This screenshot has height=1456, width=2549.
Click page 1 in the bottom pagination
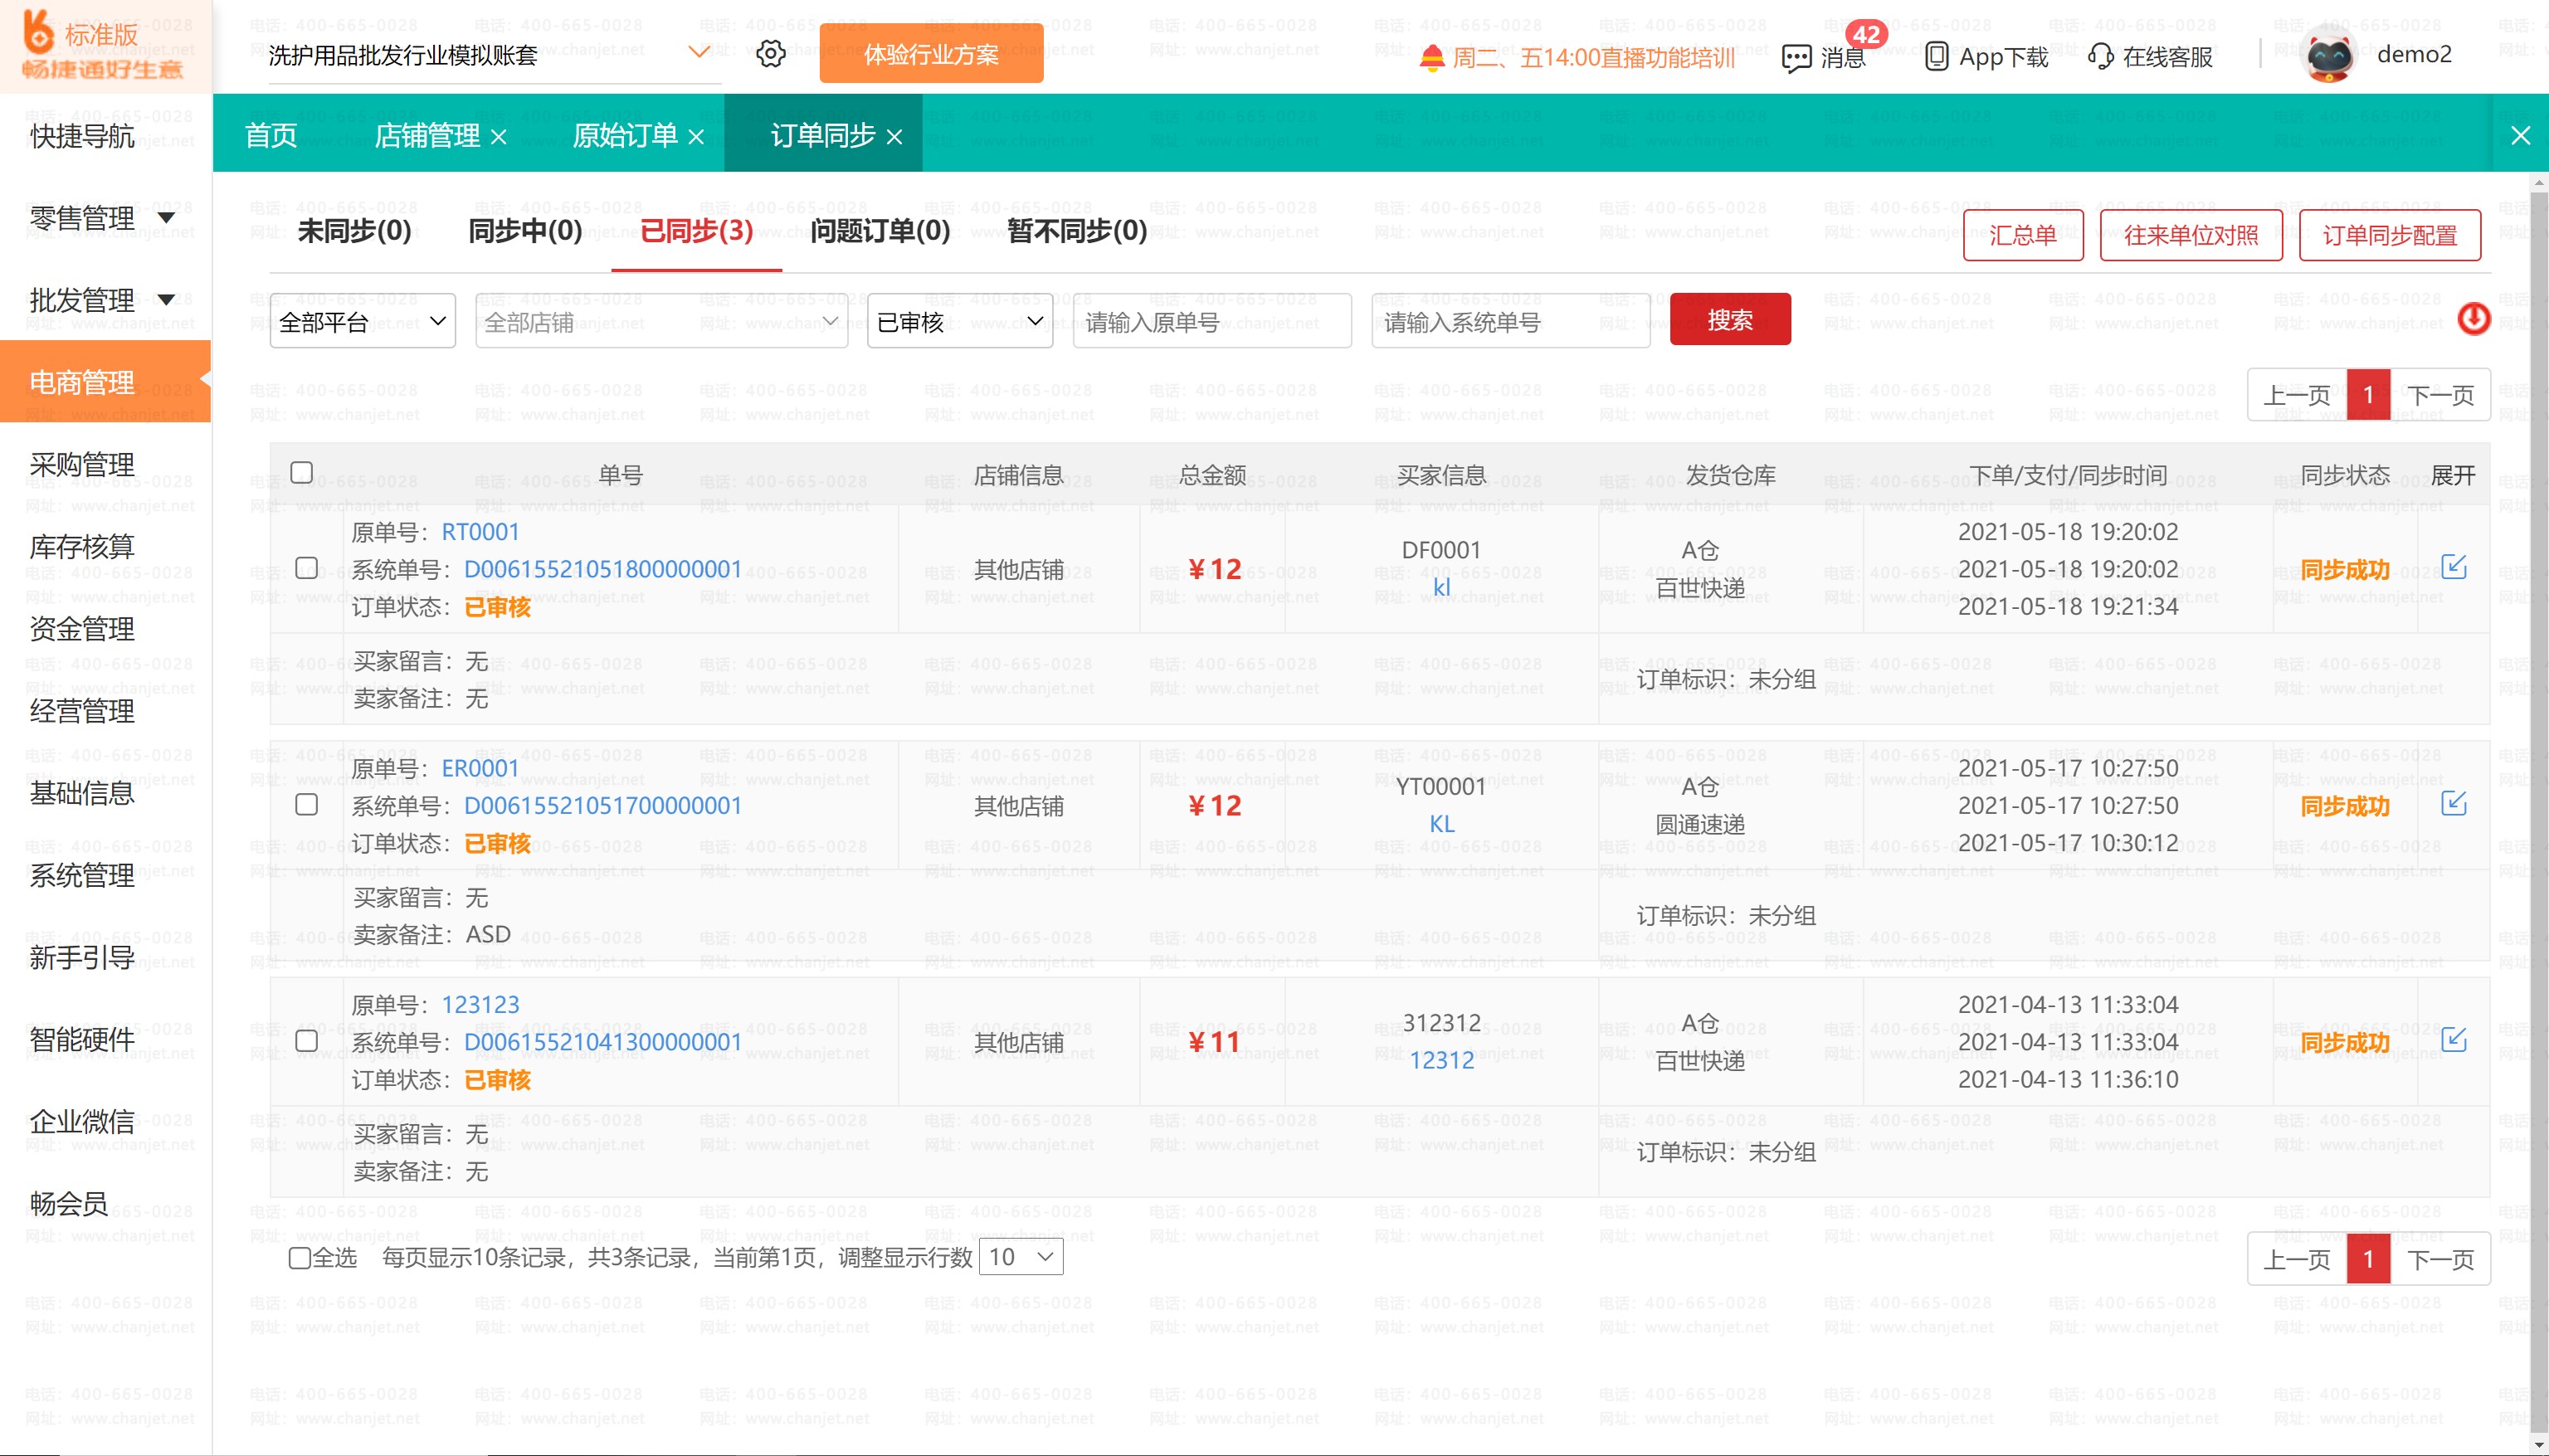pyautogui.click(x=2368, y=1259)
